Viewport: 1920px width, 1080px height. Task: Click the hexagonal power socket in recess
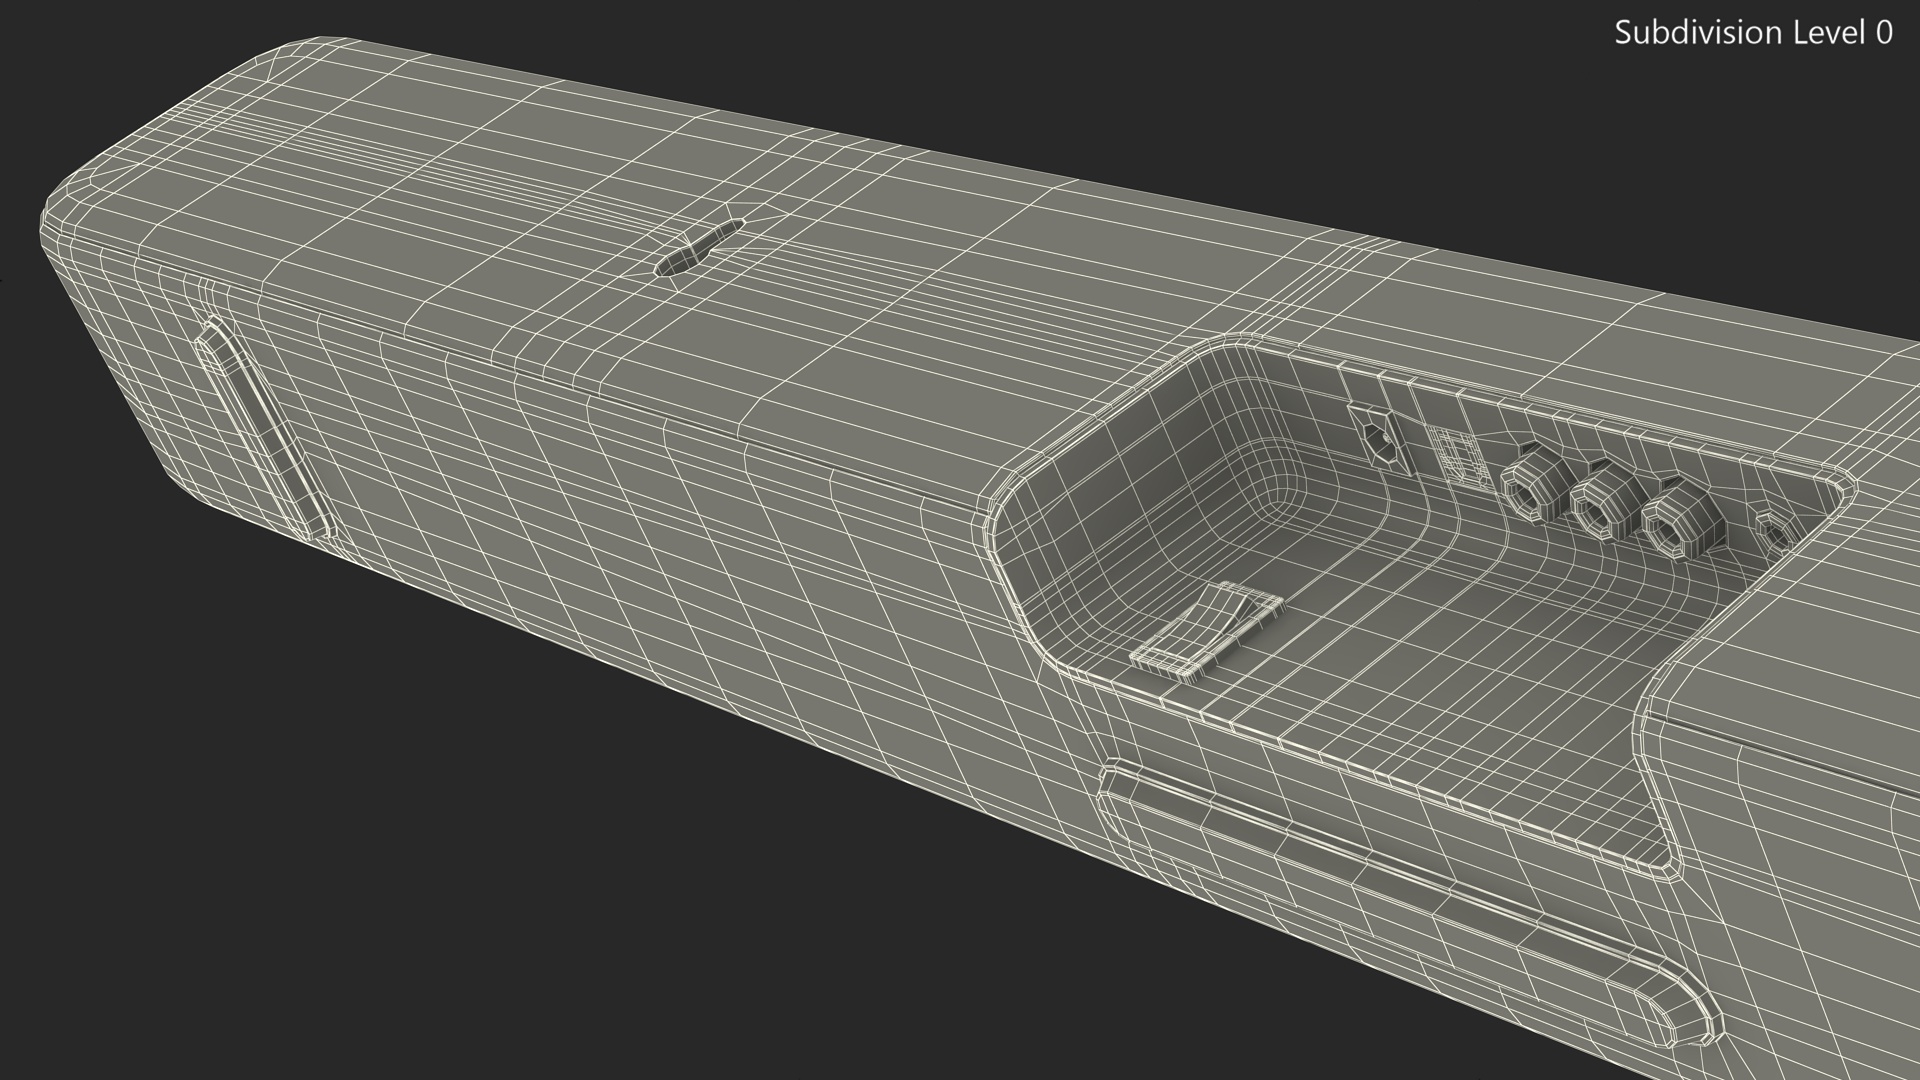[x=1379, y=441]
